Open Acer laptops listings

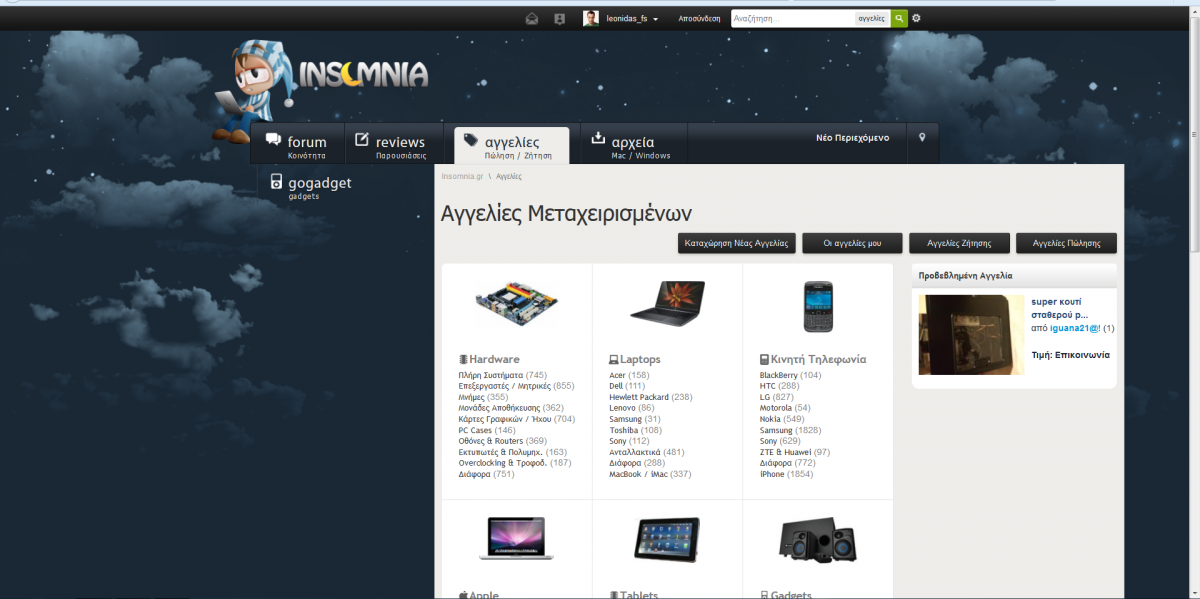click(x=618, y=375)
